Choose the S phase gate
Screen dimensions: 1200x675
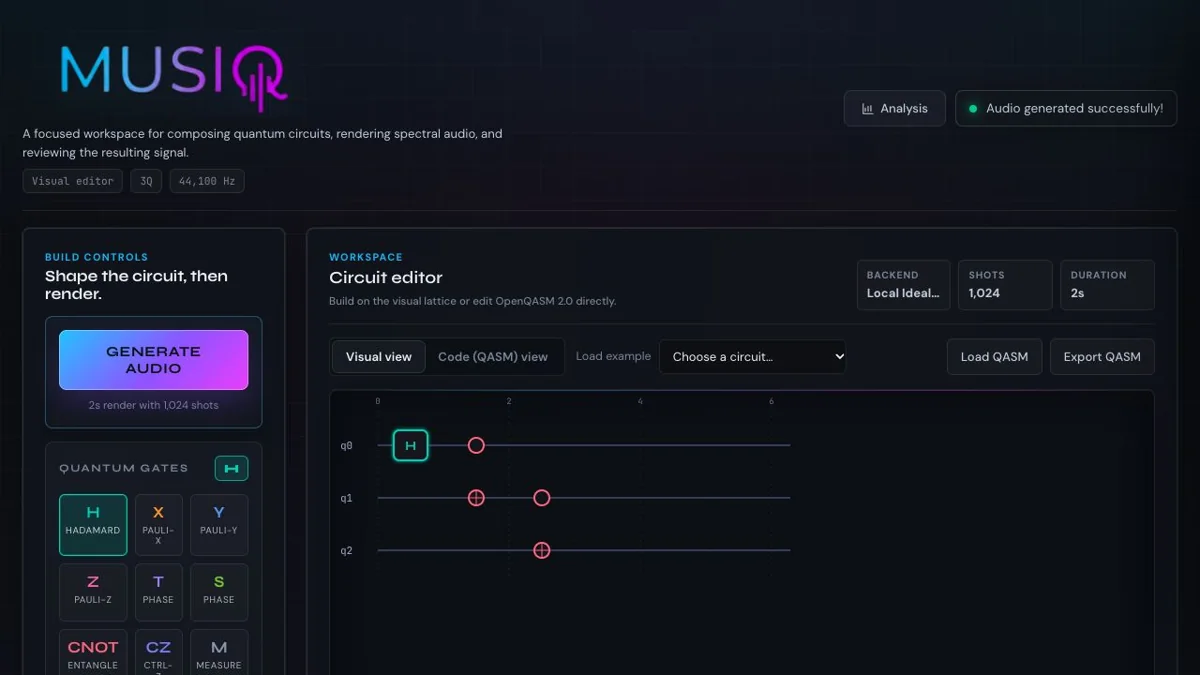click(x=219, y=592)
